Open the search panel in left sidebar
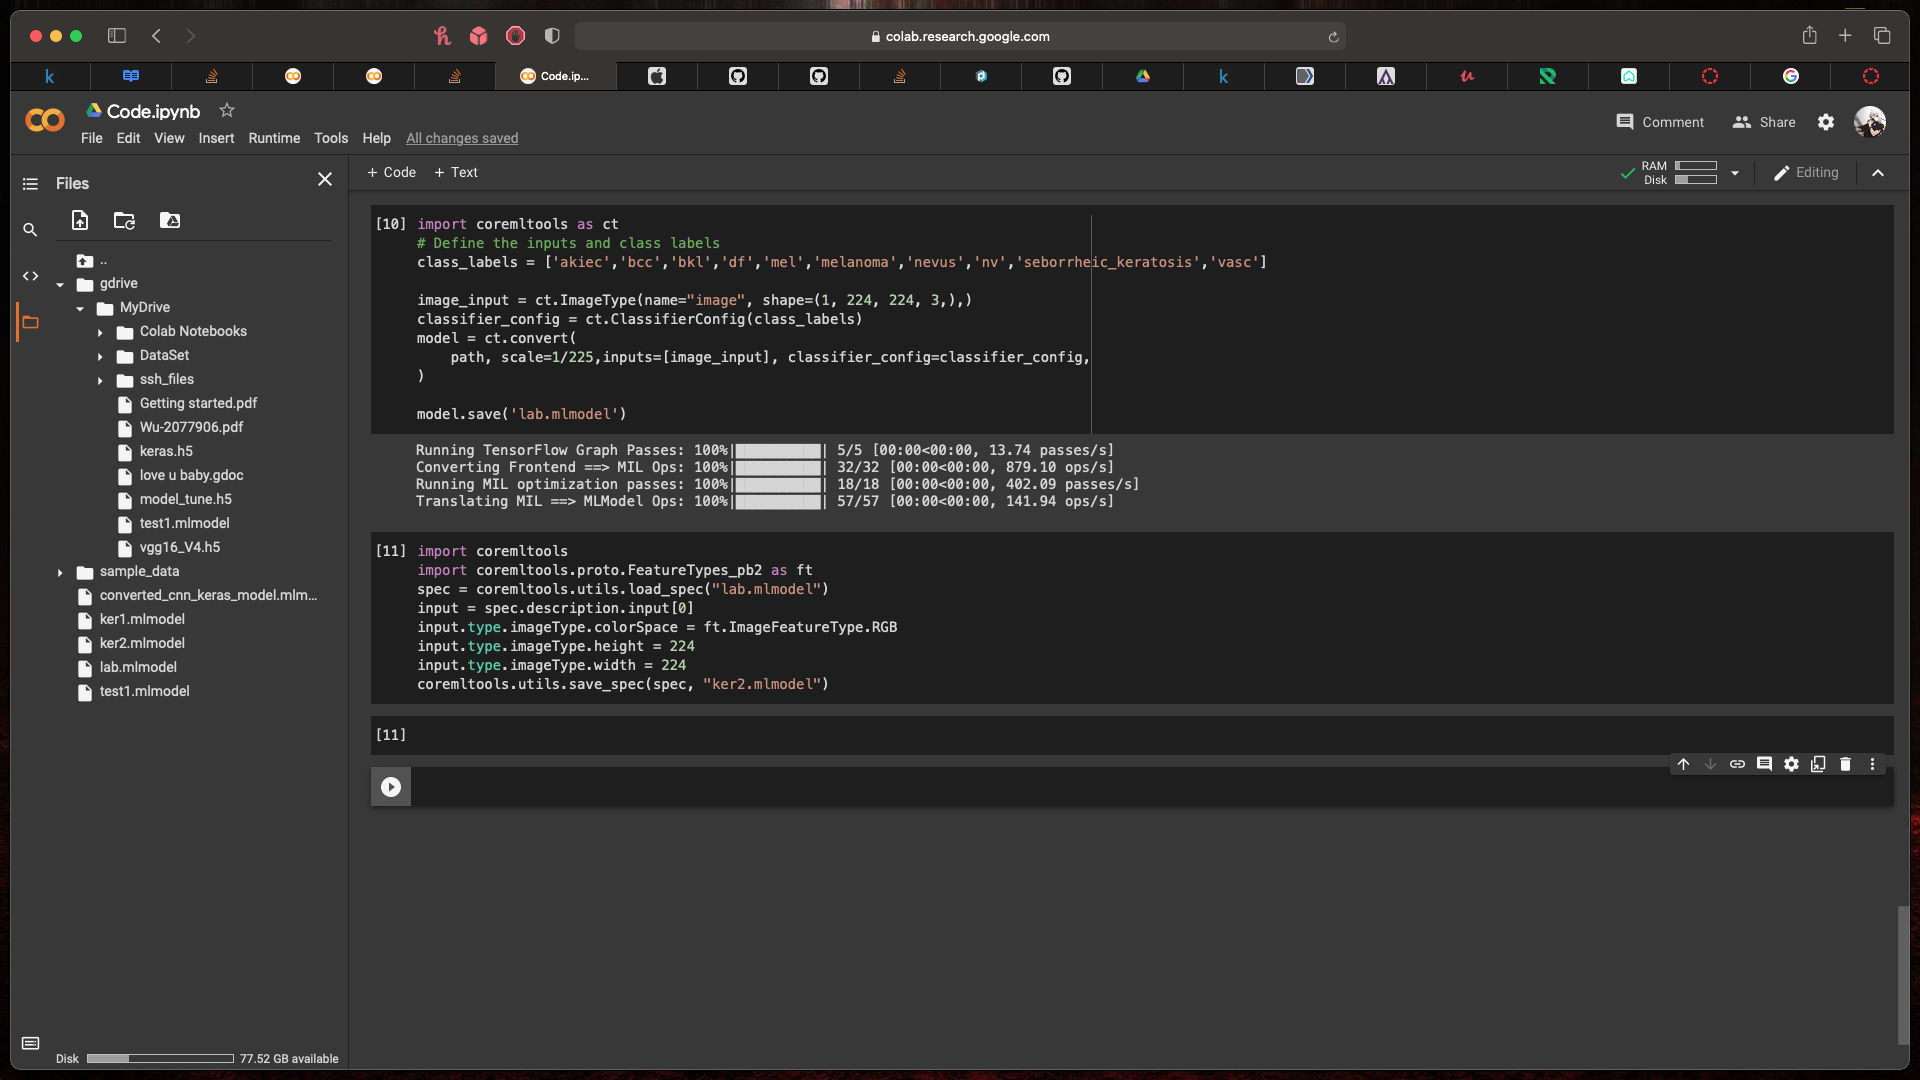The width and height of the screenshot is (1920, 1080). tap(30, 230)
